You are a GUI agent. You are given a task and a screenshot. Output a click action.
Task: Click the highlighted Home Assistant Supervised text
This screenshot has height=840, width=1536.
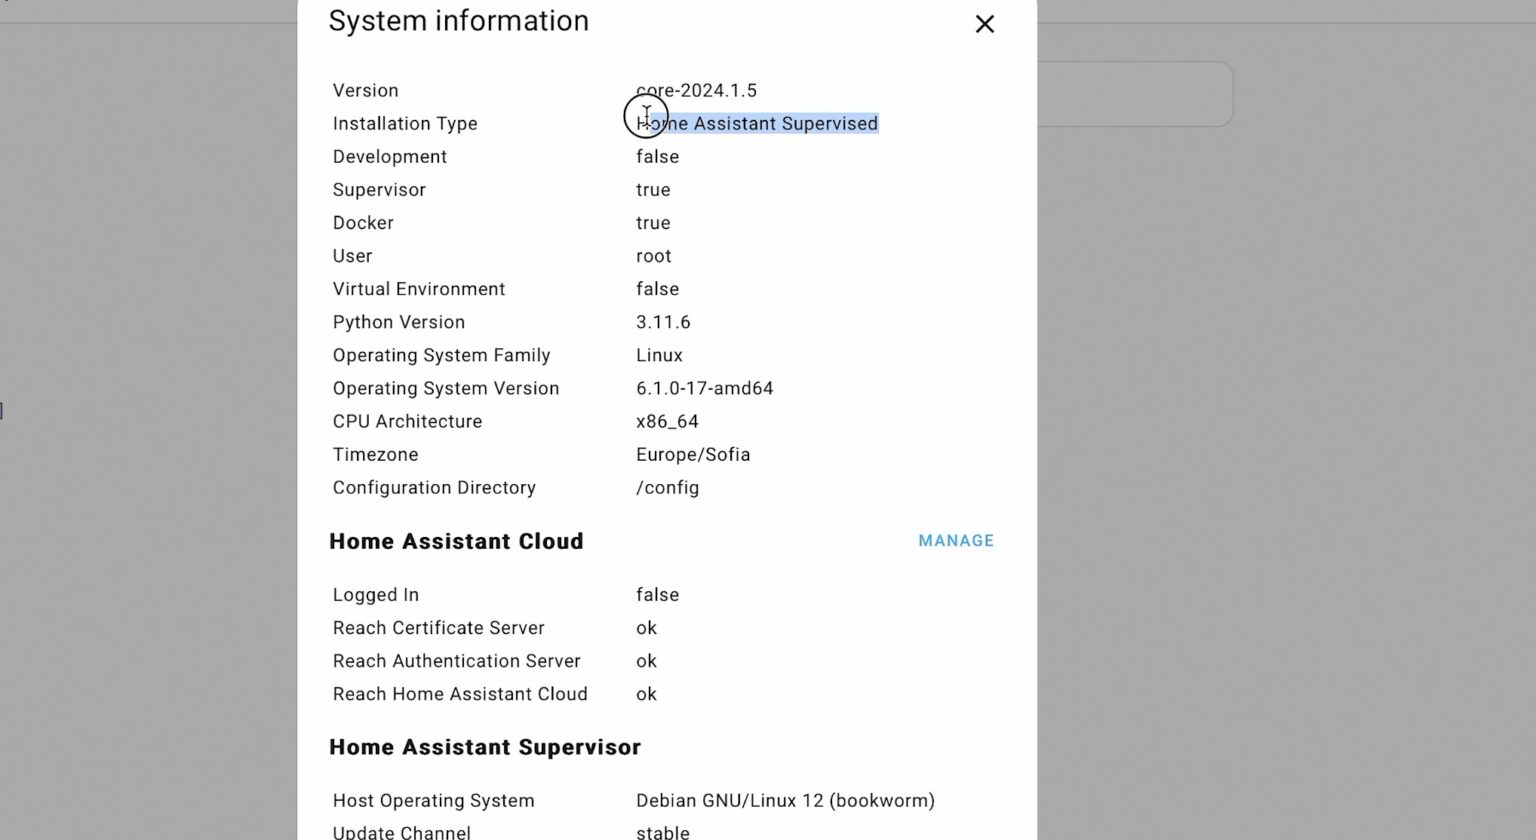click(757, 123)
